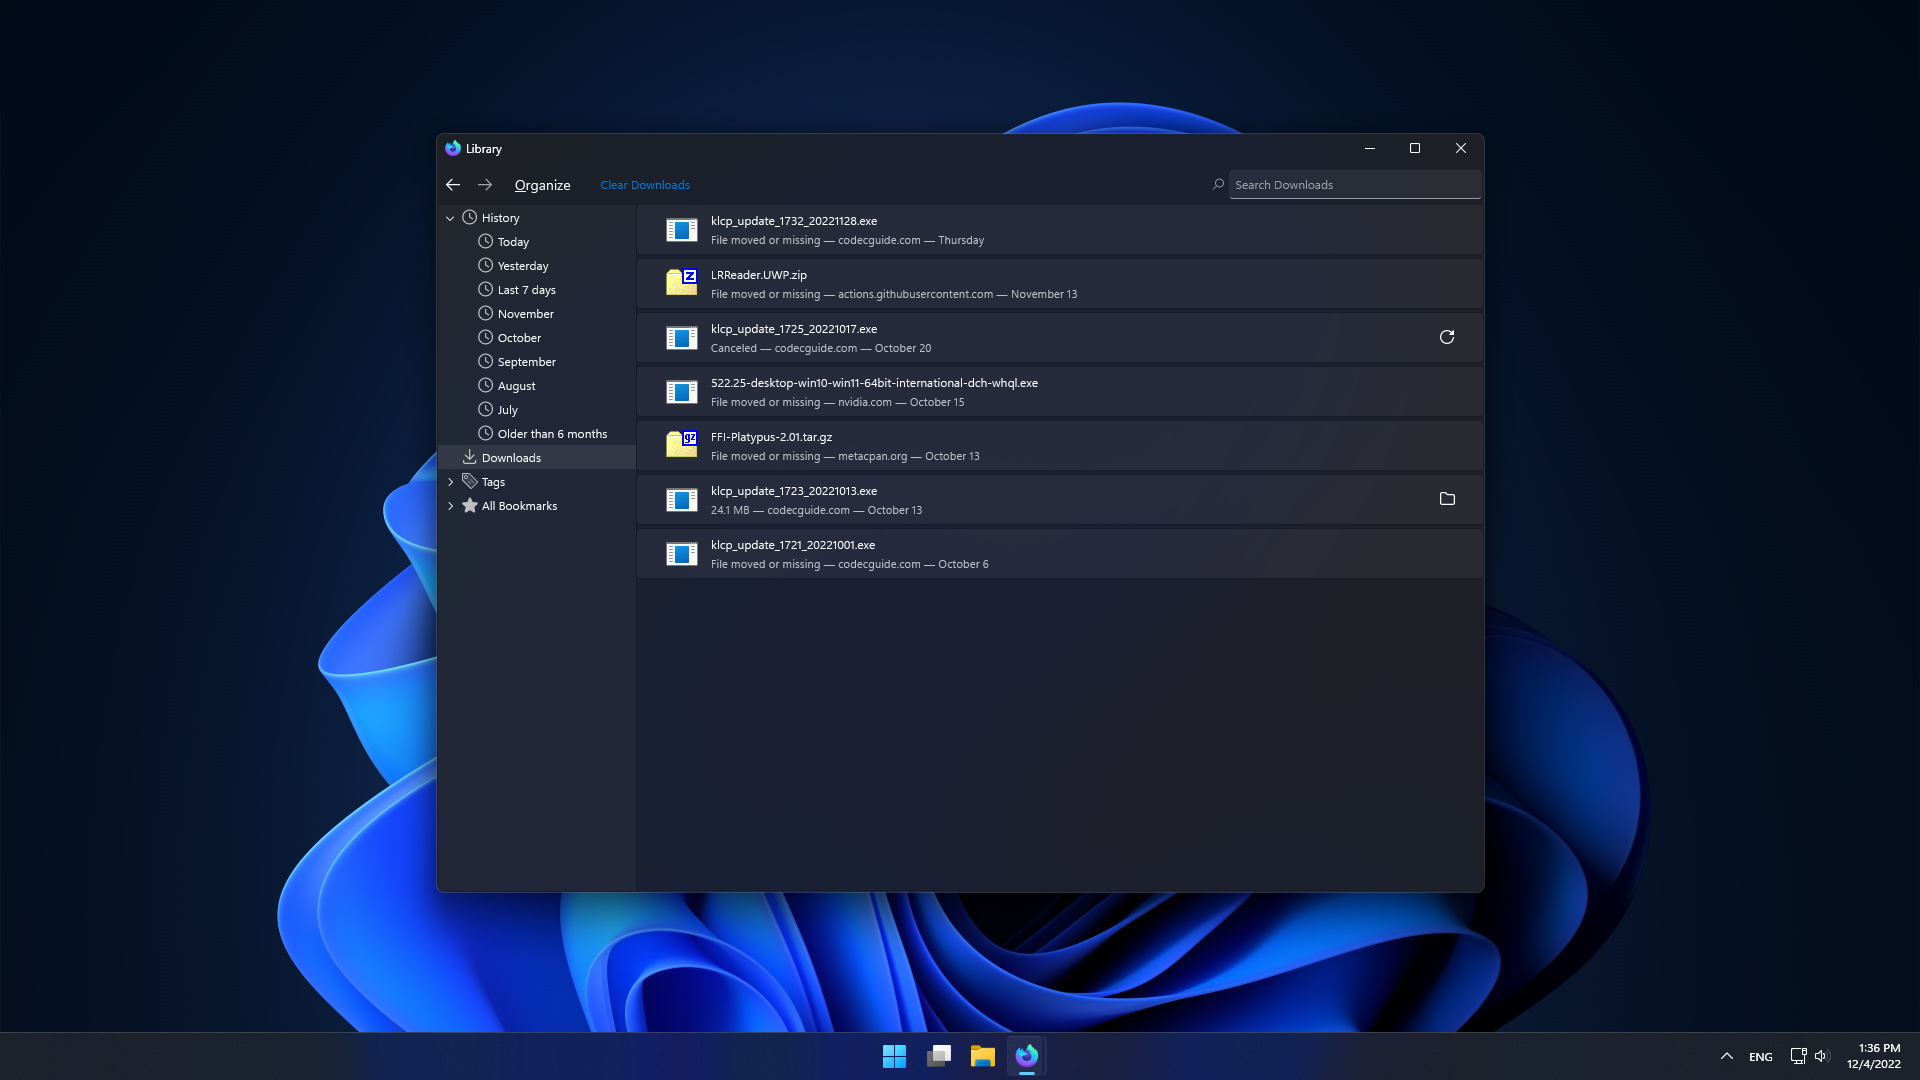Select klcp_update_1723_20221013.exe entry
The width and height of the screenshot is (1920, 1080).
(x=1059, y=500)
